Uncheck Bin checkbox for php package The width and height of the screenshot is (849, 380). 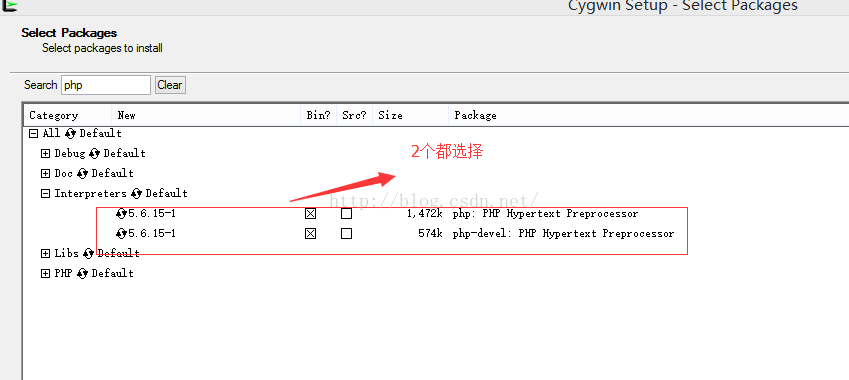pyautogui.click(x=310, y=214)
